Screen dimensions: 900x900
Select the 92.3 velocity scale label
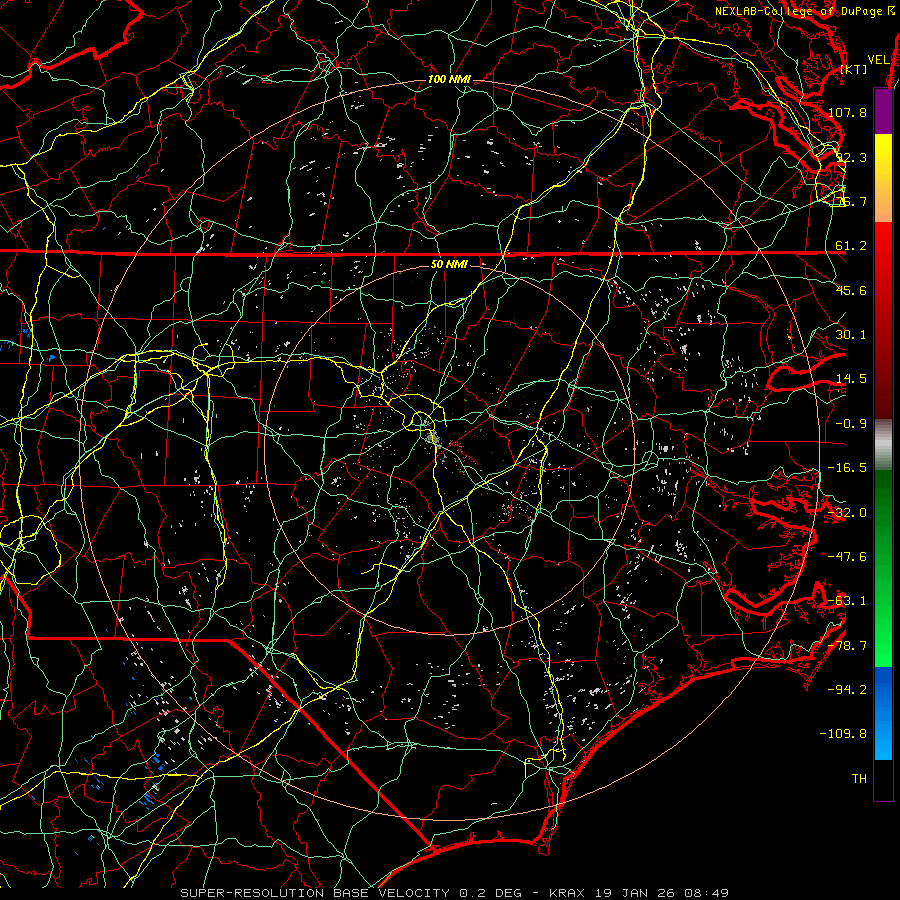pyautogui.click(x=849, y=157)
